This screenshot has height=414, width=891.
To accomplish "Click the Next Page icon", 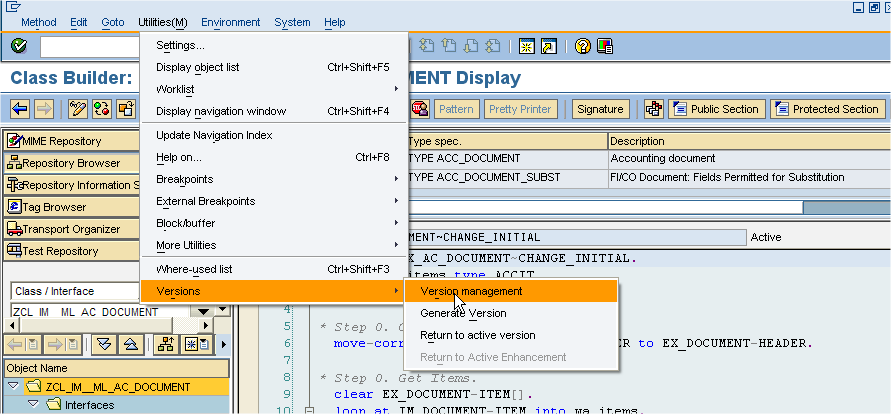I will 471,46.
